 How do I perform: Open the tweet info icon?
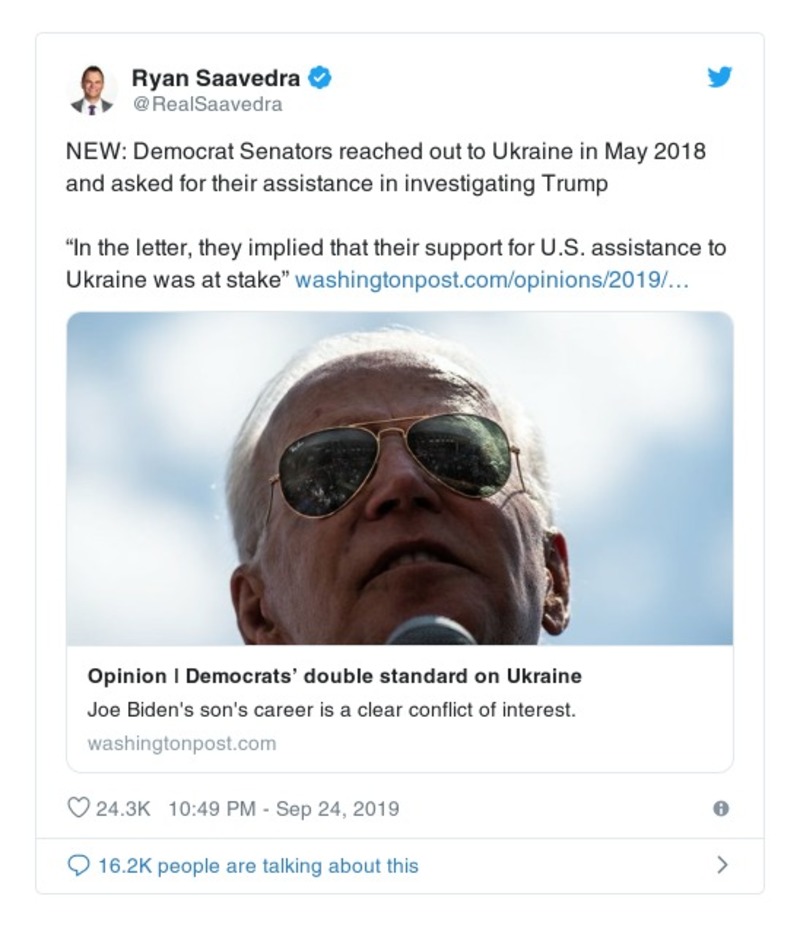[x=720, y=809]
